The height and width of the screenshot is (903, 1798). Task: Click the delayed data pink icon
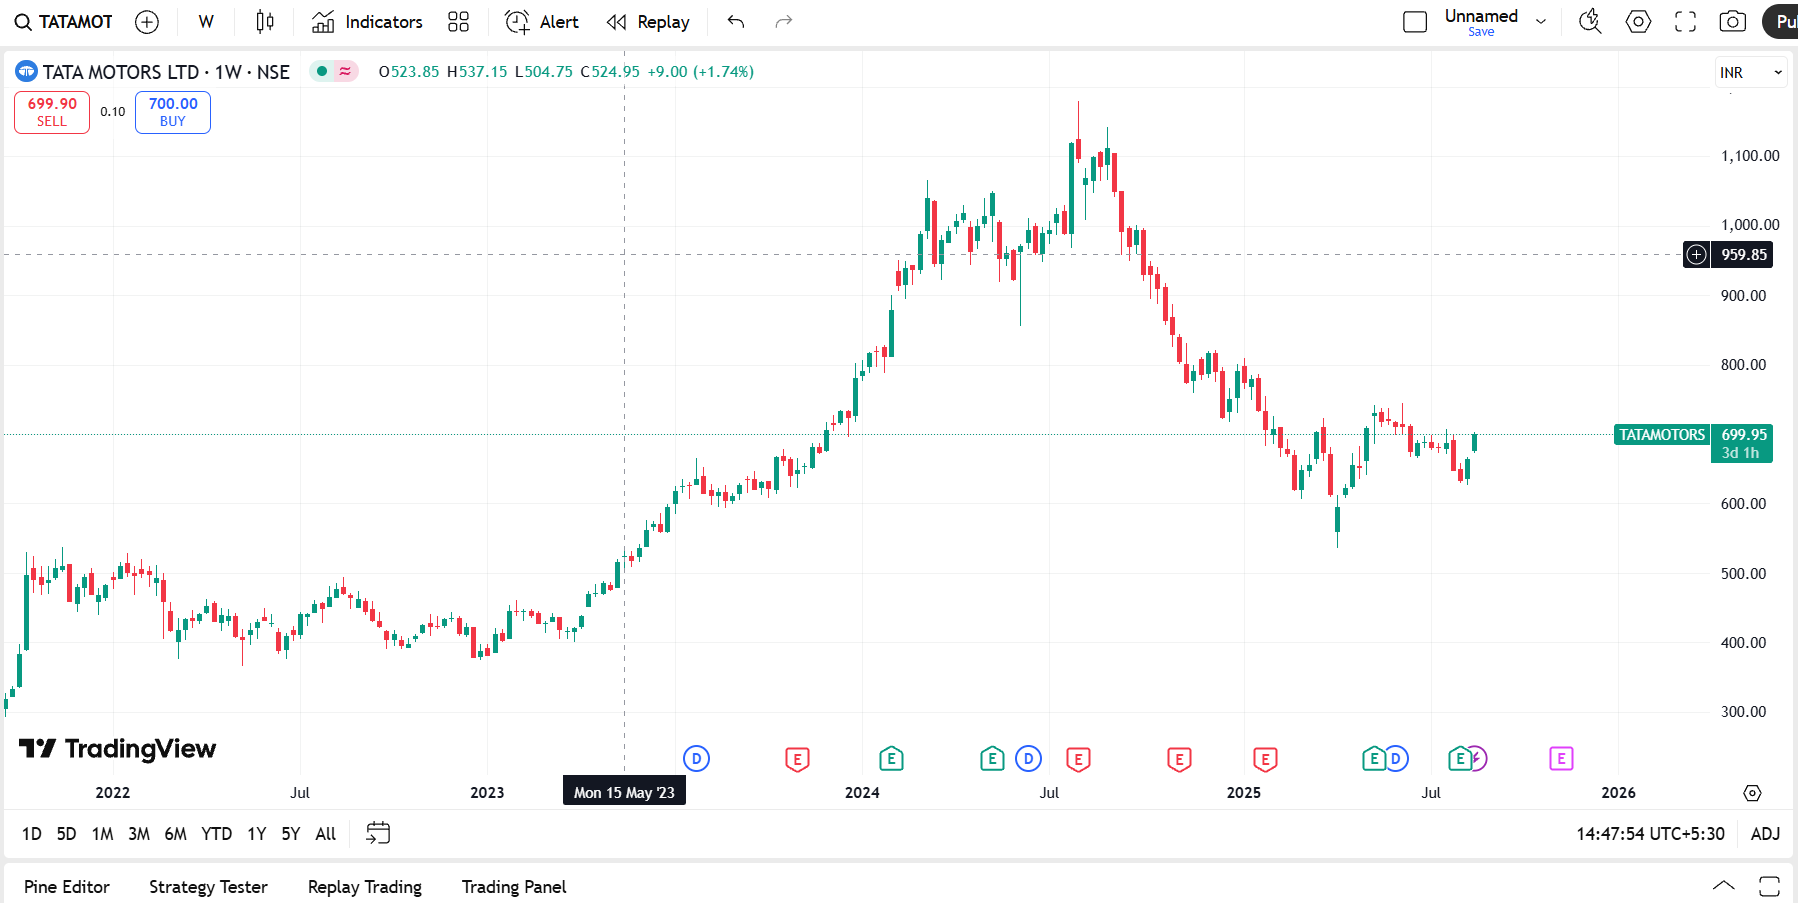345,71
